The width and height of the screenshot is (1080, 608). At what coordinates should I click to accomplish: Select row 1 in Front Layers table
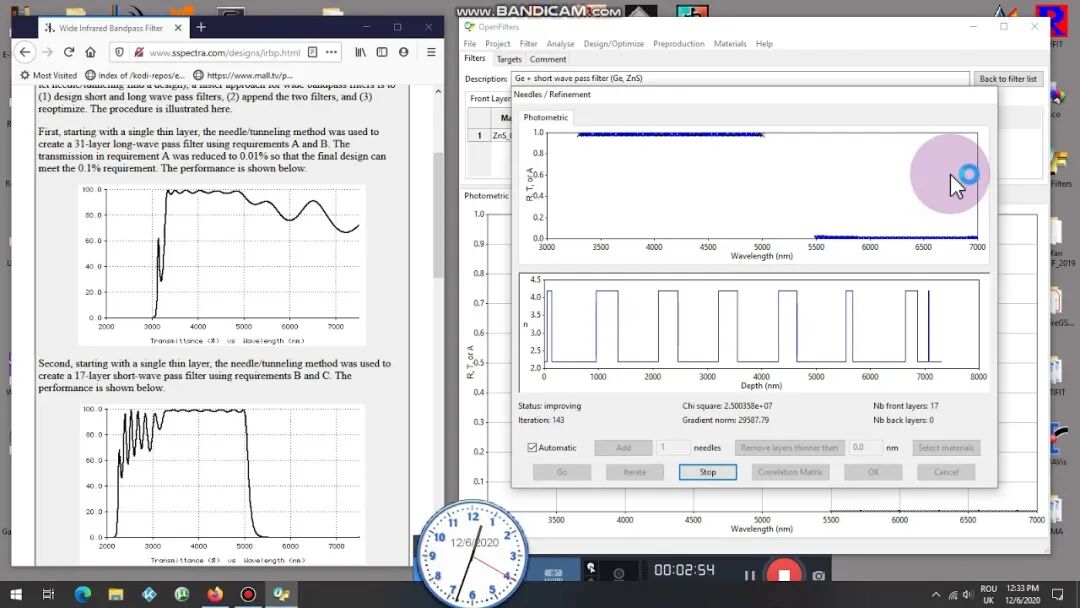tap(479, 136)
